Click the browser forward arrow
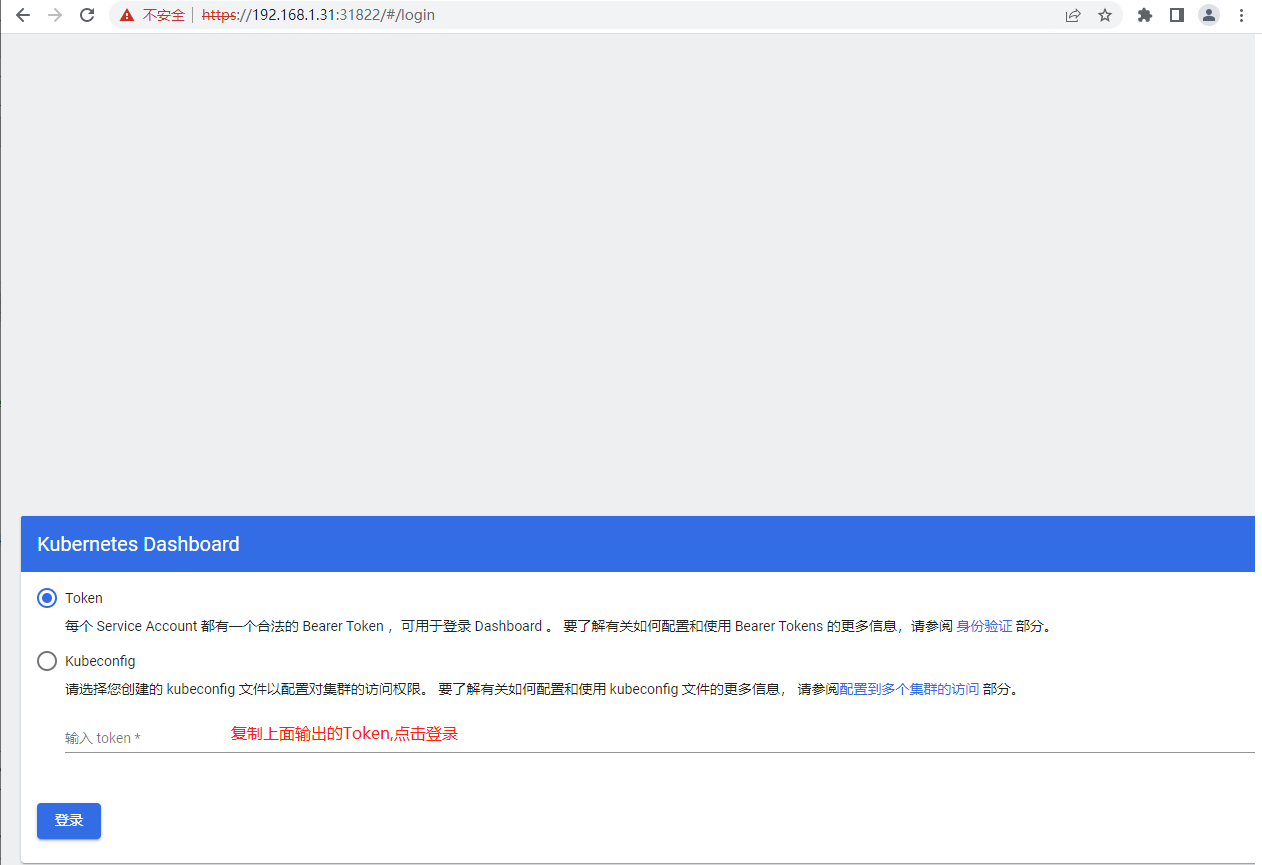 [55, 15]
